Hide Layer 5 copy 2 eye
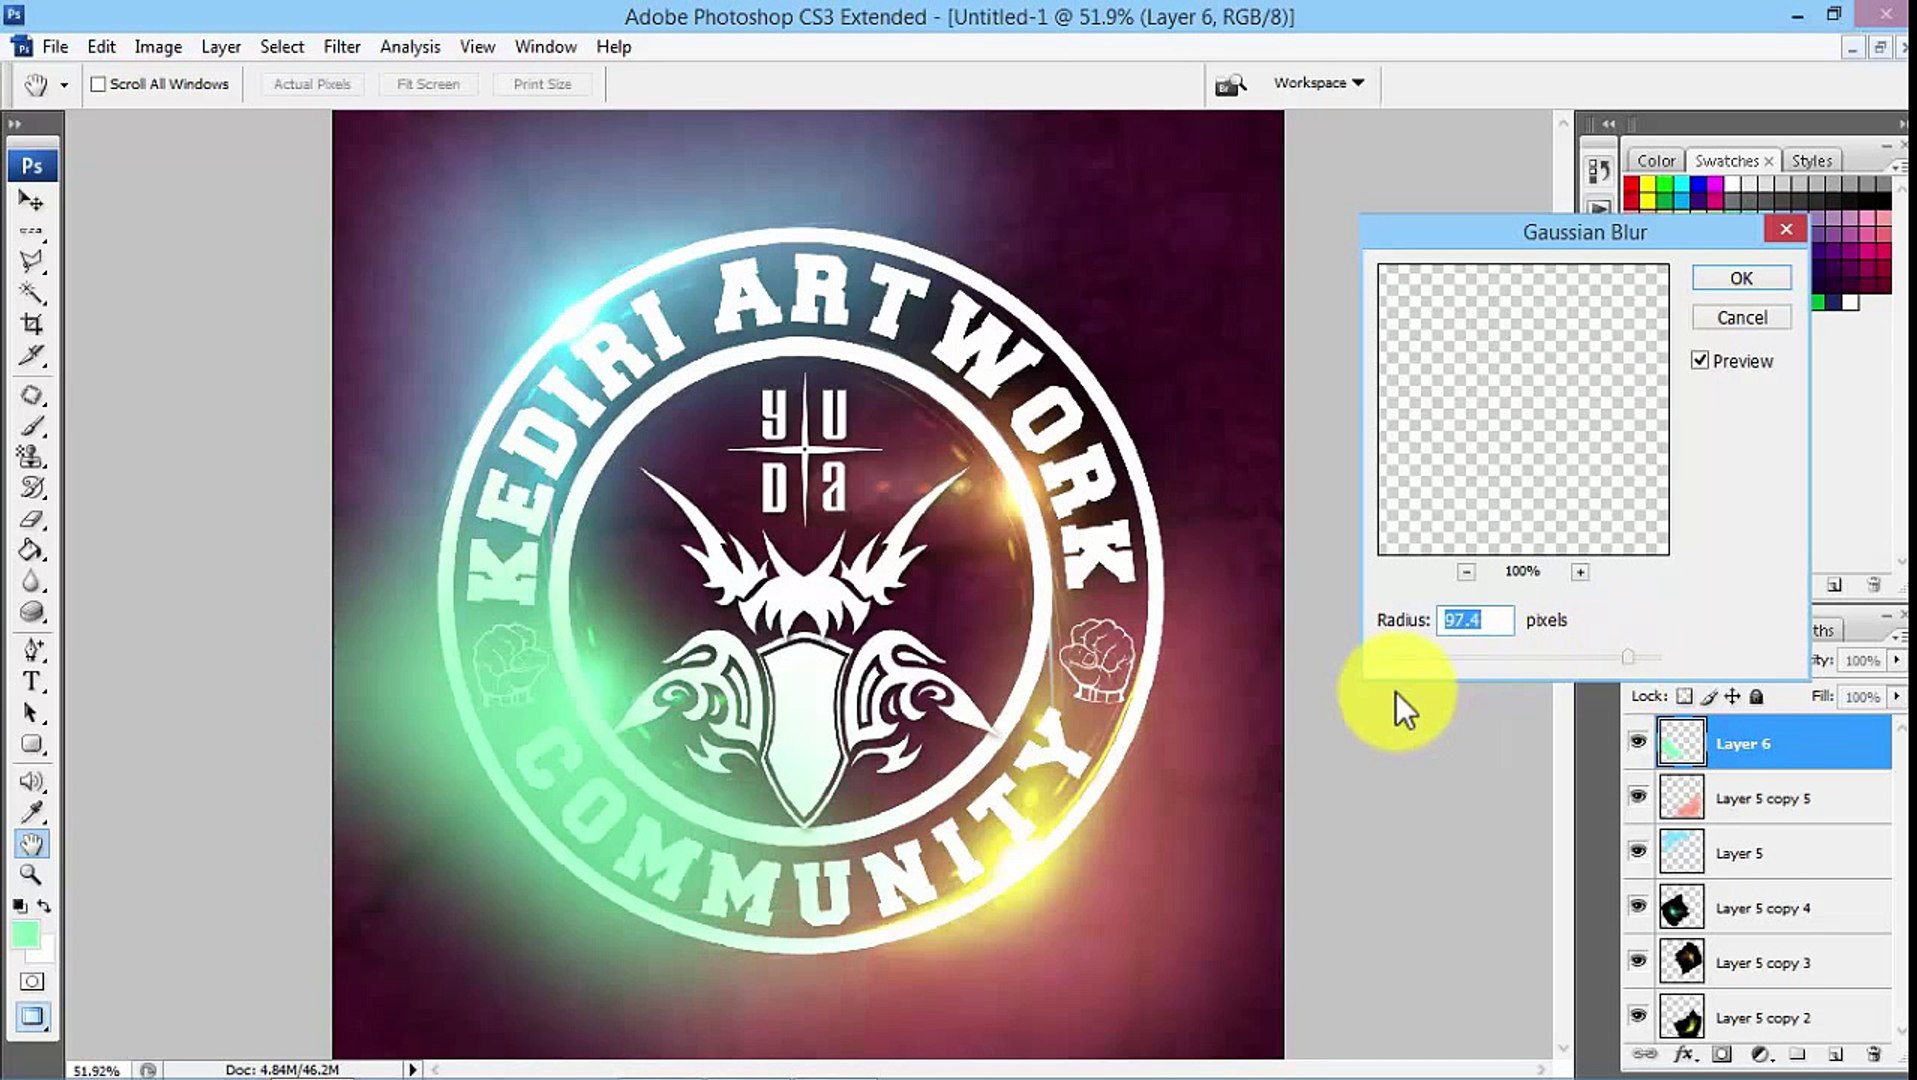Screen dimensions: 1917x1080 1638,1017
